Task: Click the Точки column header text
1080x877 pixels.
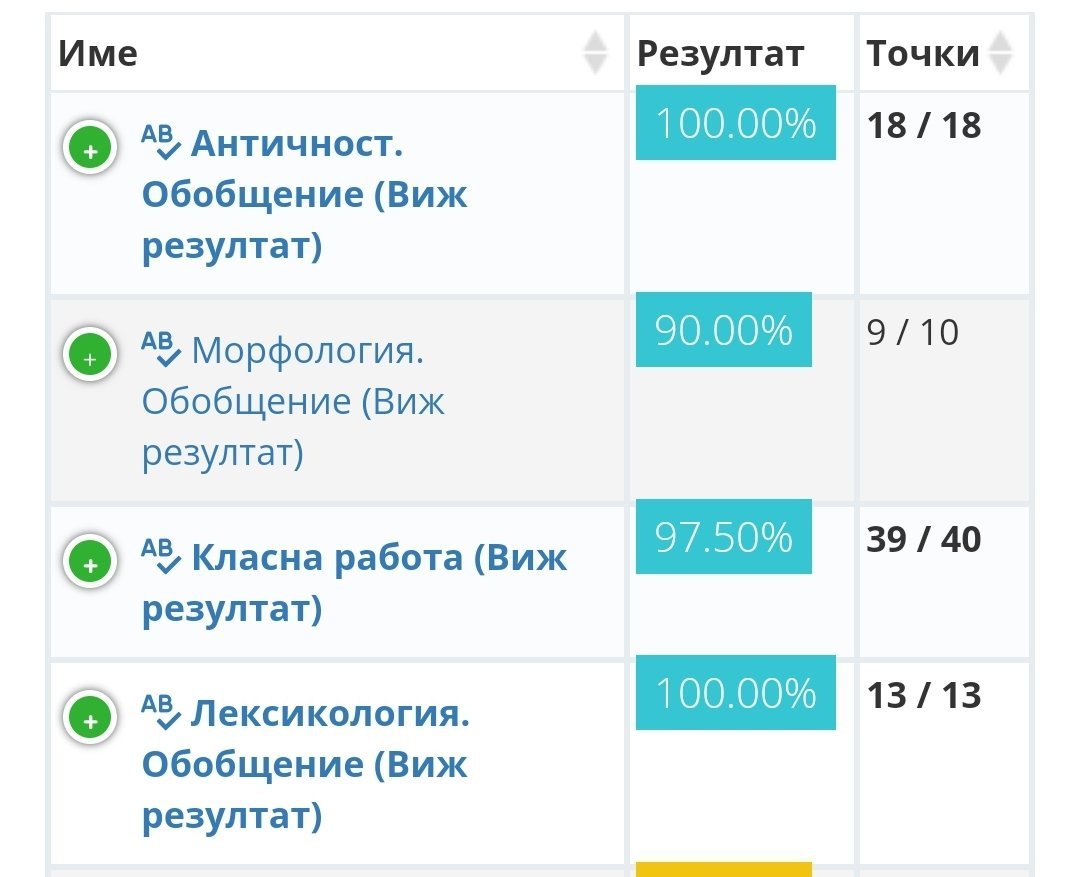Action: click(922, 53)
